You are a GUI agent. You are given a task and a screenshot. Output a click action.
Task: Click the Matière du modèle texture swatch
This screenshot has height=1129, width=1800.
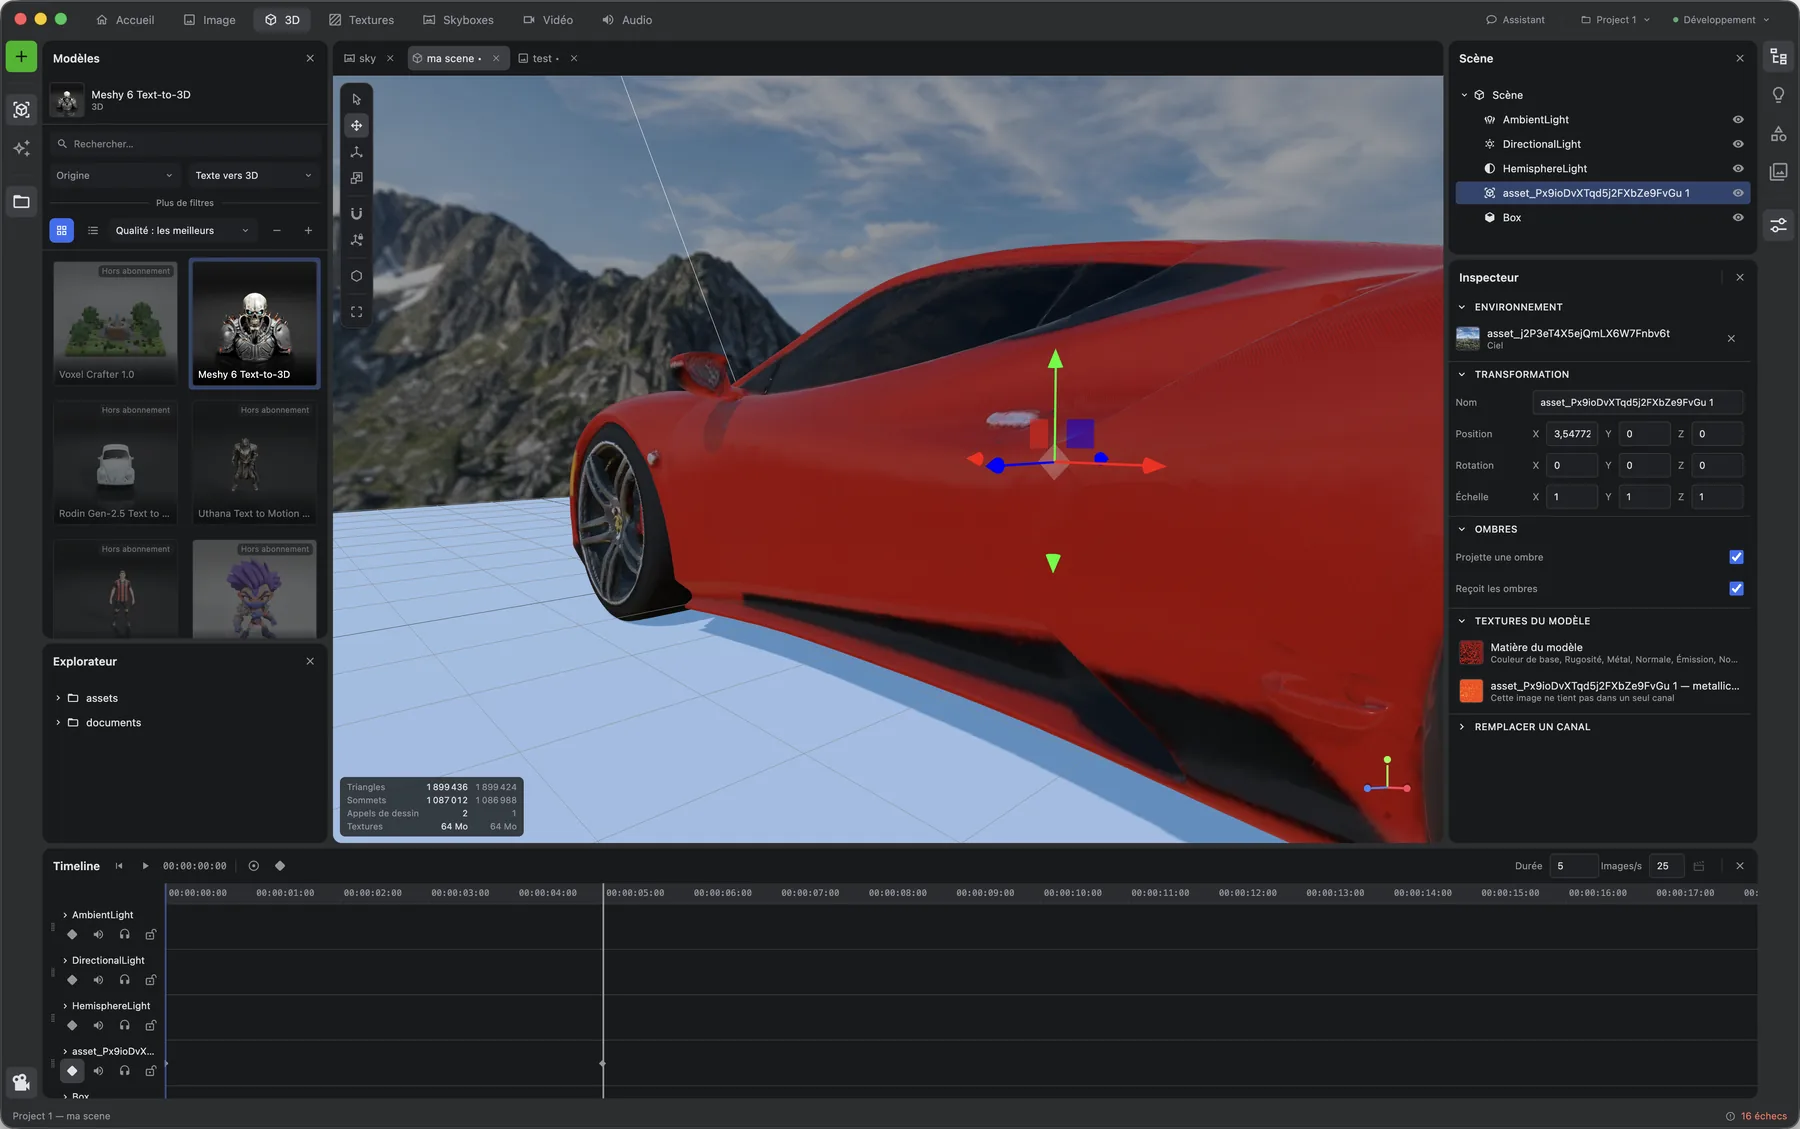1471,653
